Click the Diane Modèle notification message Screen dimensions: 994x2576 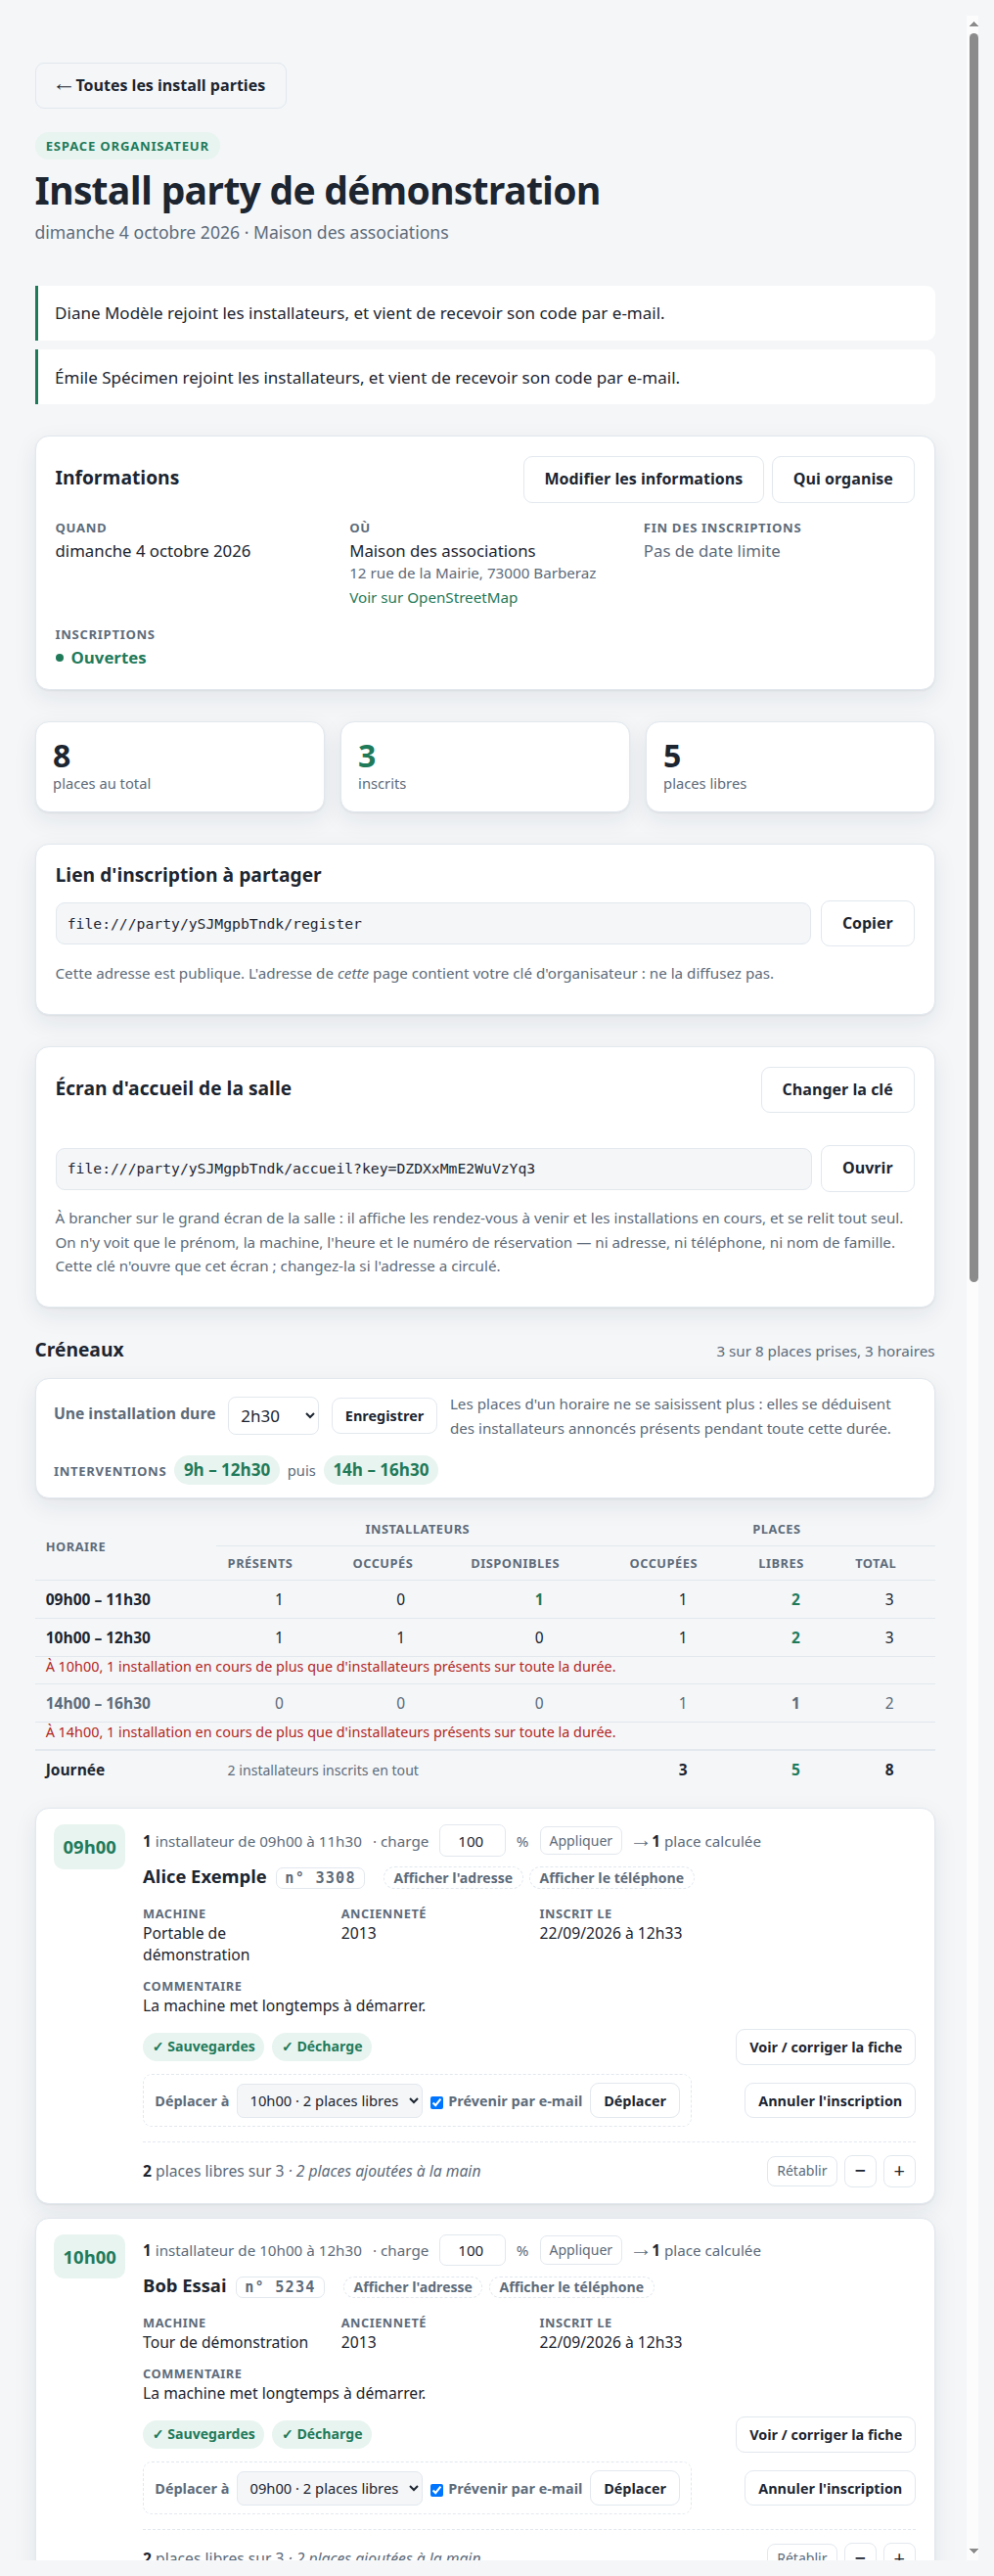tap(485, 314)
